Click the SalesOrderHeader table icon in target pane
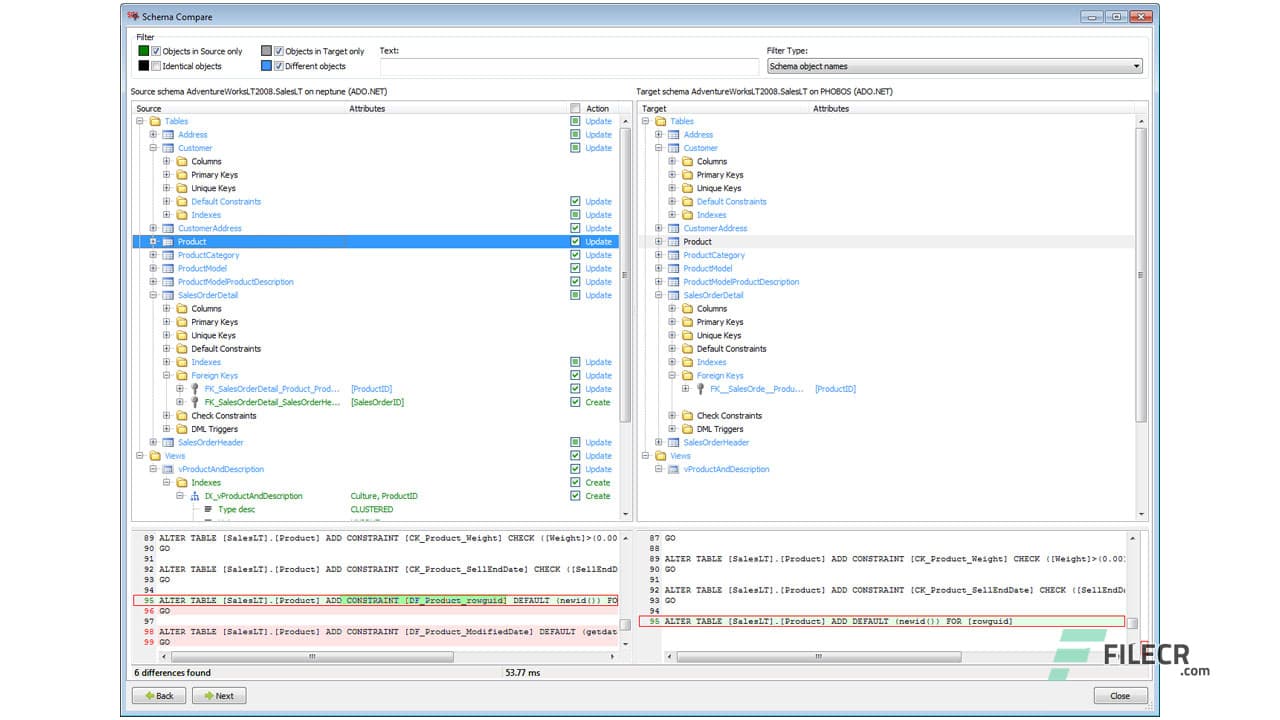Screen dimensions: 1280x720 pyautogui.click(x=671, y=442)
